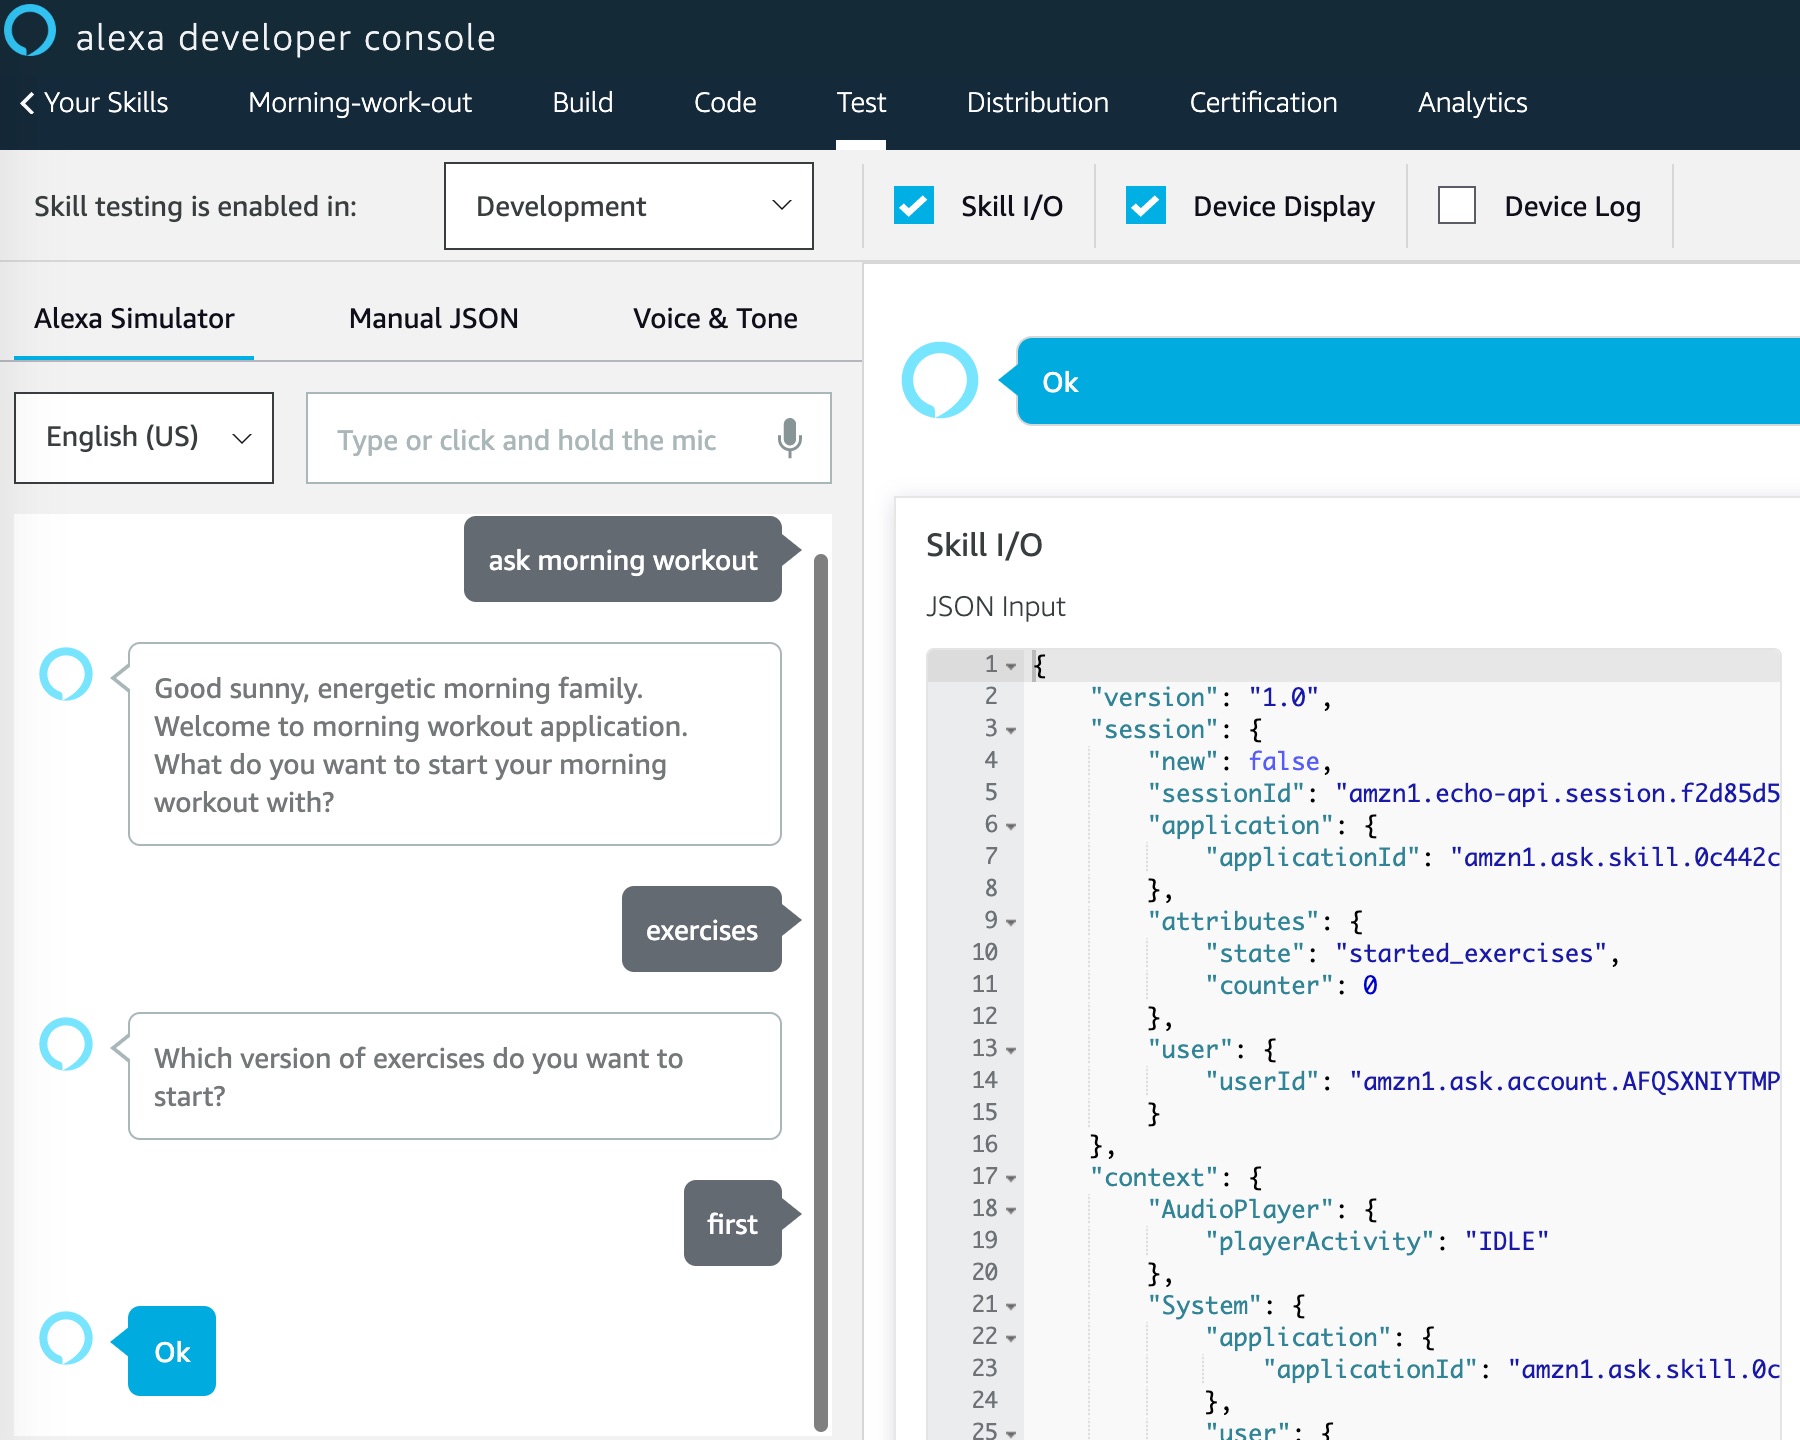Click the simulator conversation scrollbar
The height and width of the screenshot is (1440, 1800).
[821, 992]
